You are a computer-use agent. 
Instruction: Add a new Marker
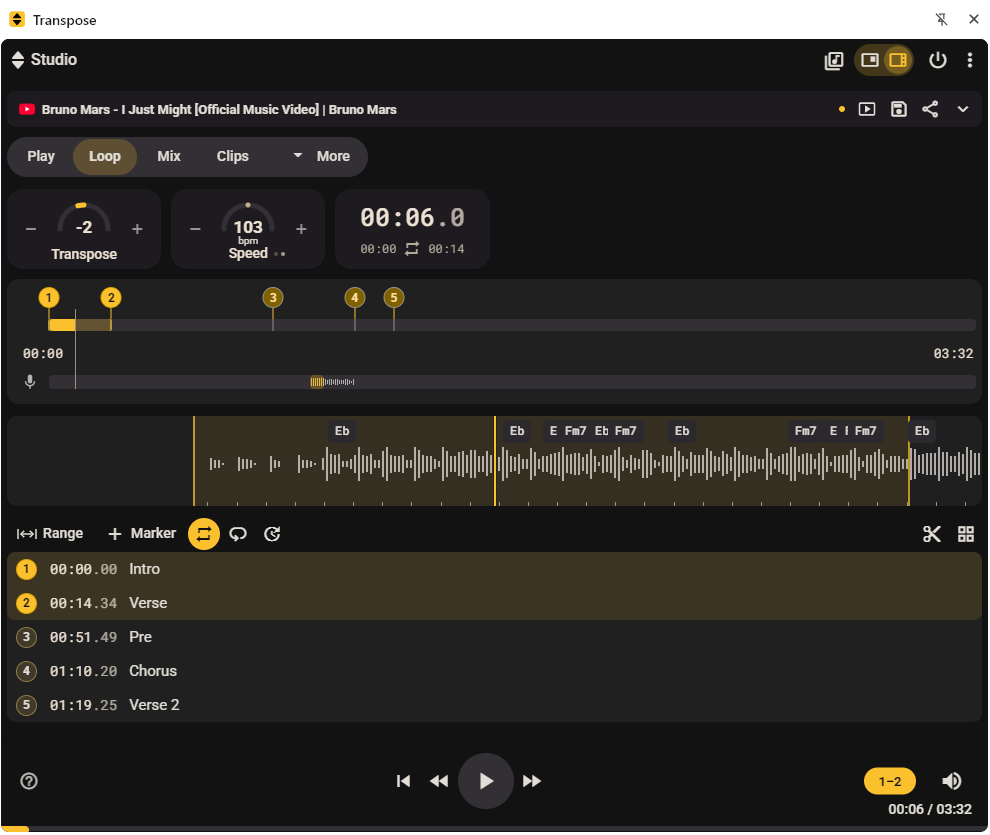point(142,534)
